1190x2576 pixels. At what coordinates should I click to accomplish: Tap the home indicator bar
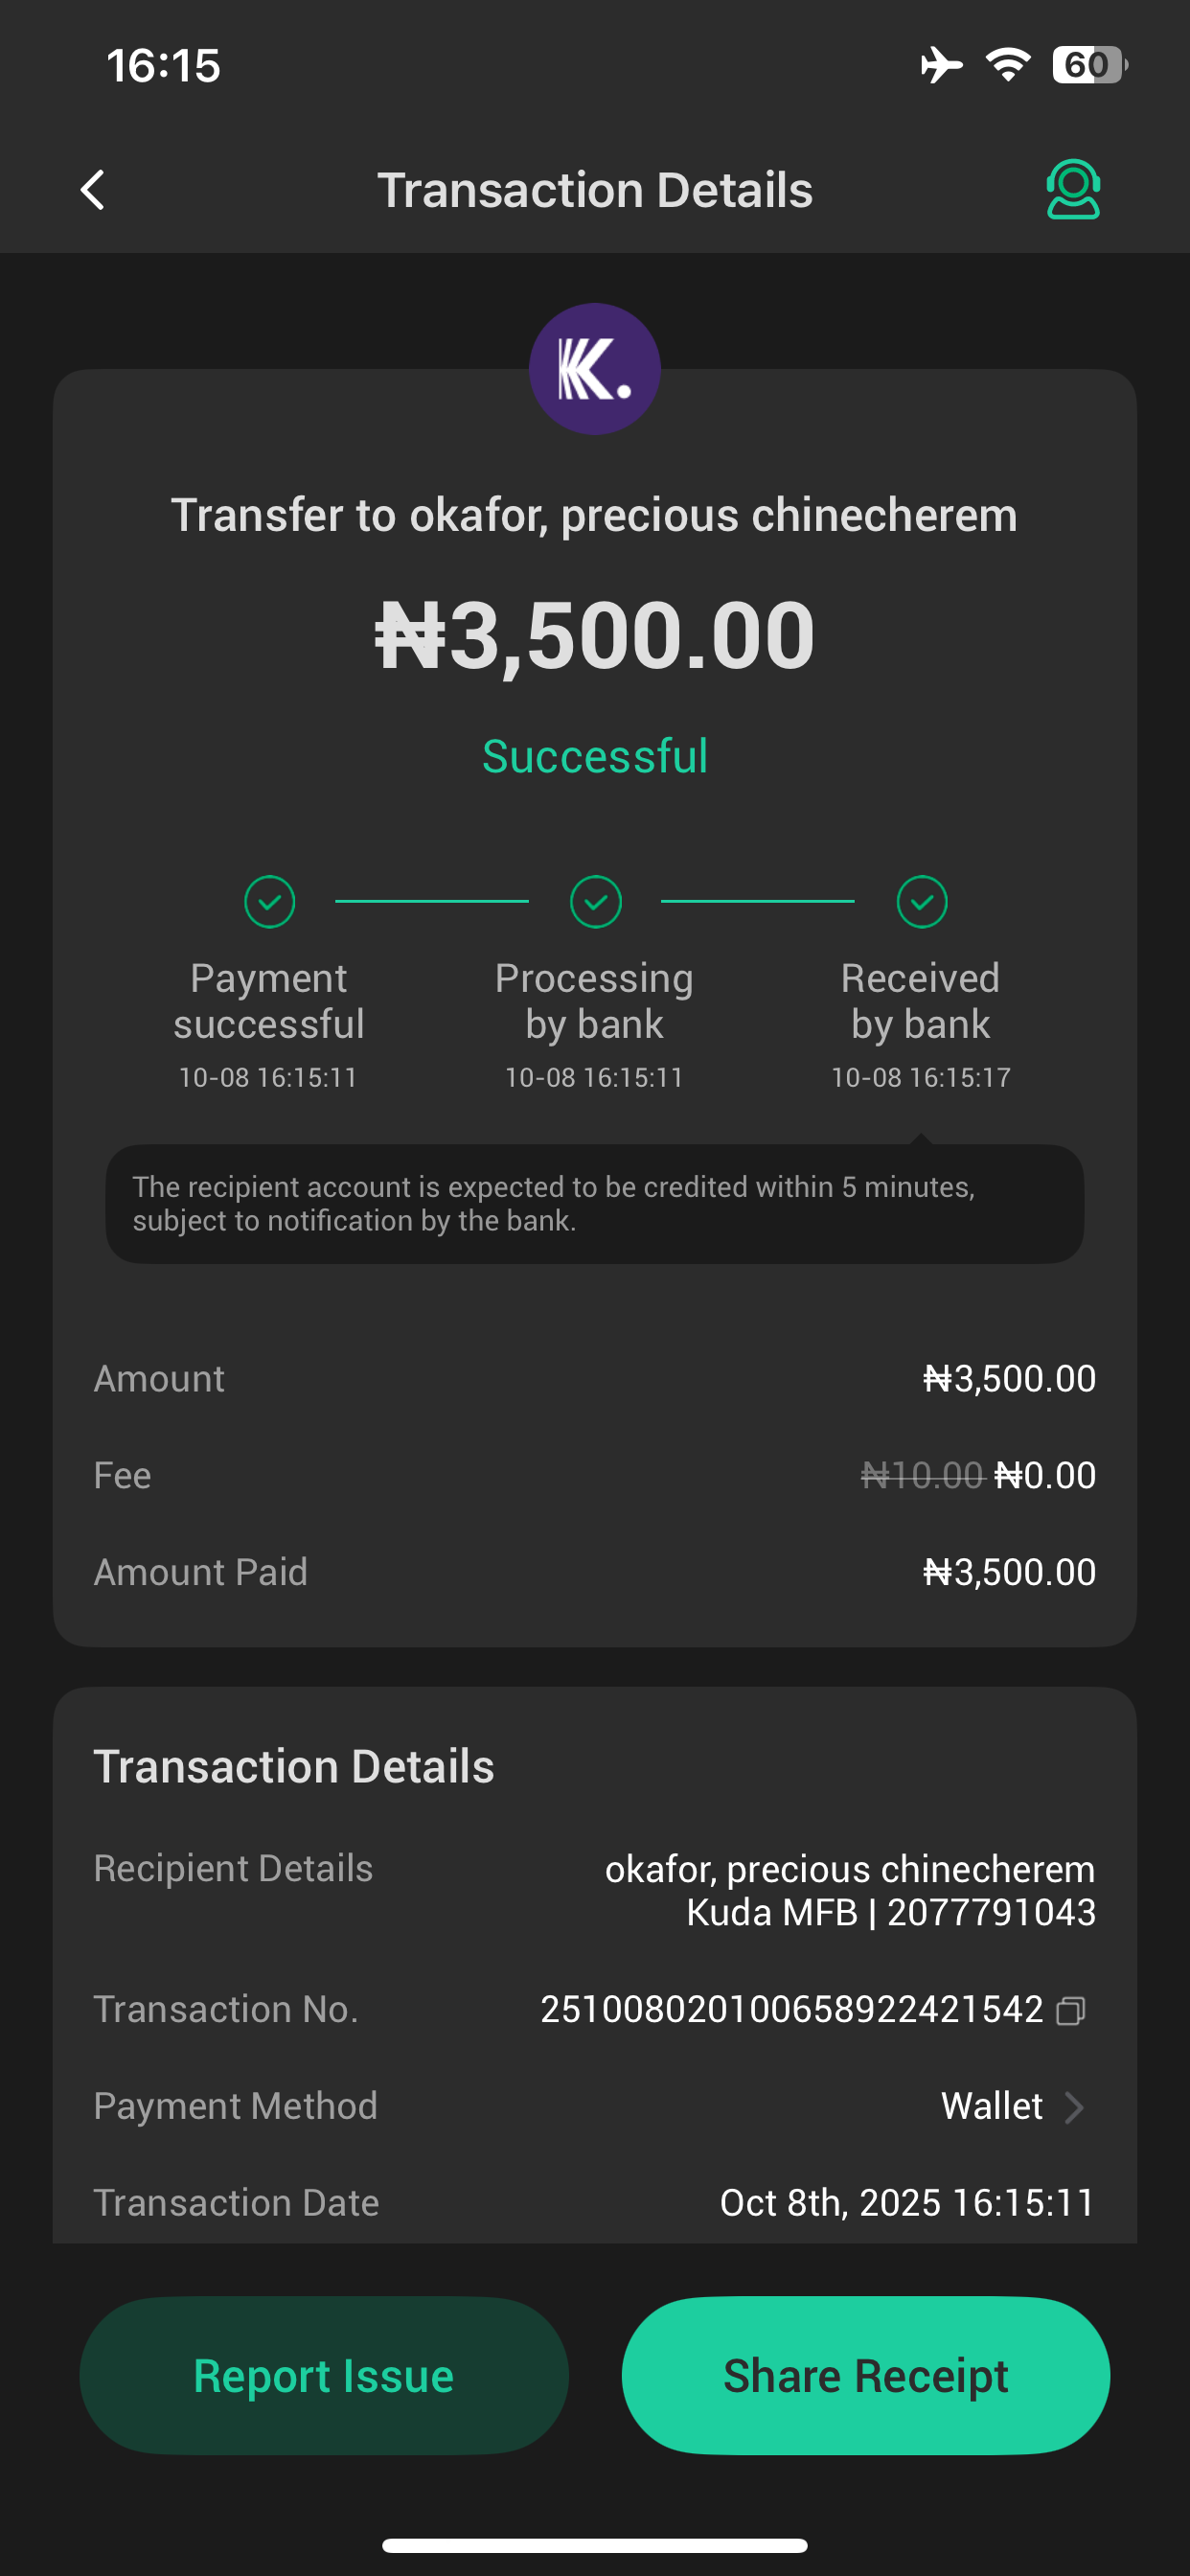point(594,2545)
